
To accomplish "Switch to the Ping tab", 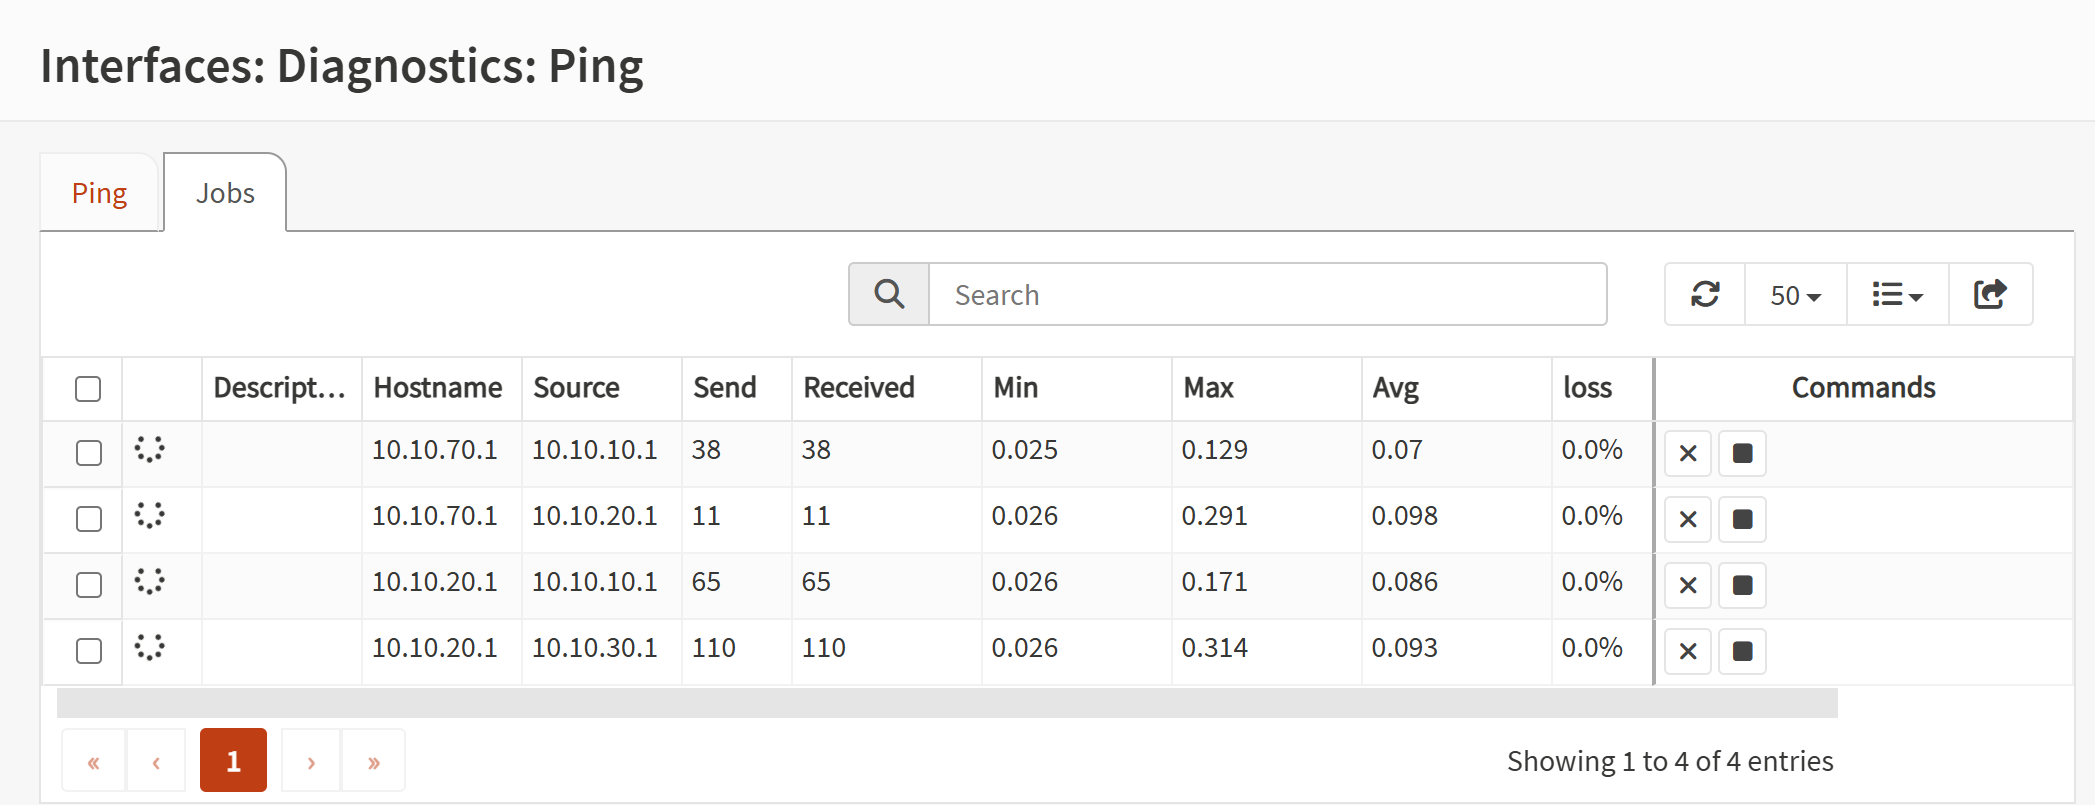I will [x=99, y=193].
